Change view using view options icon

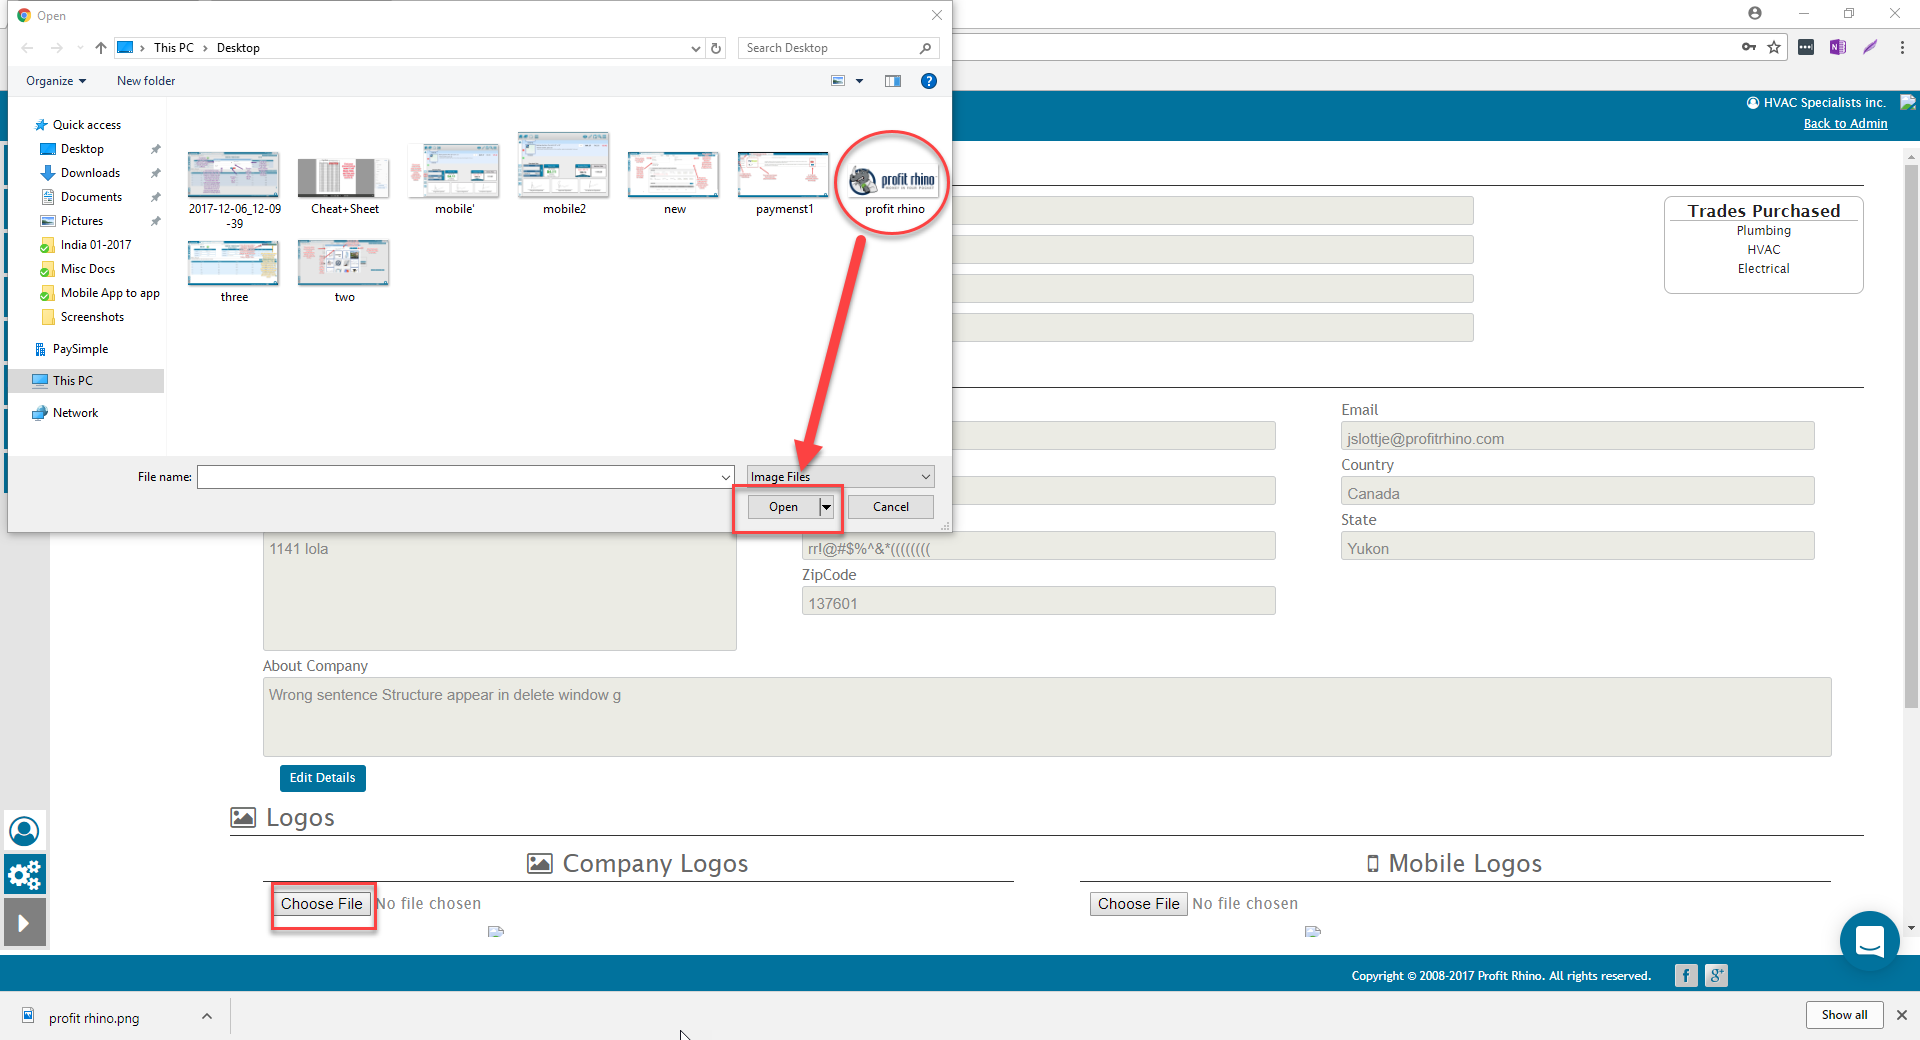pyautogui.click(x=839, y=81)
